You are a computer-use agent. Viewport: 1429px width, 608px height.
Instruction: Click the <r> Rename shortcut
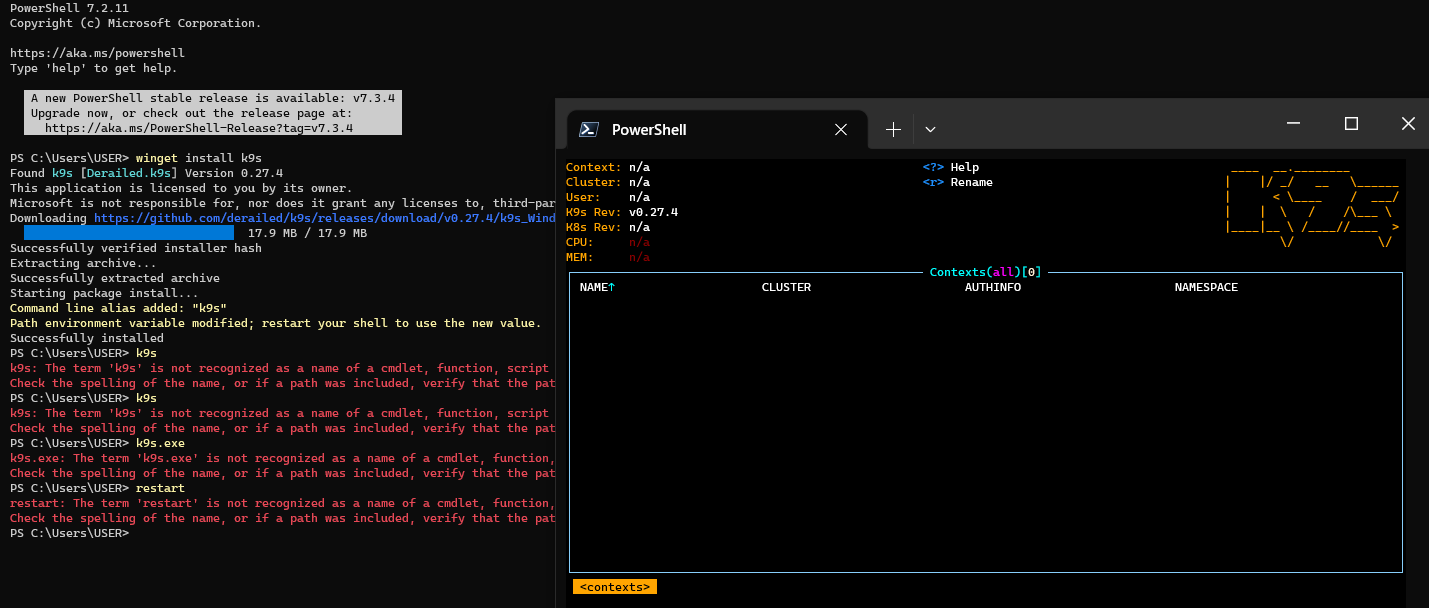[960, 182]
